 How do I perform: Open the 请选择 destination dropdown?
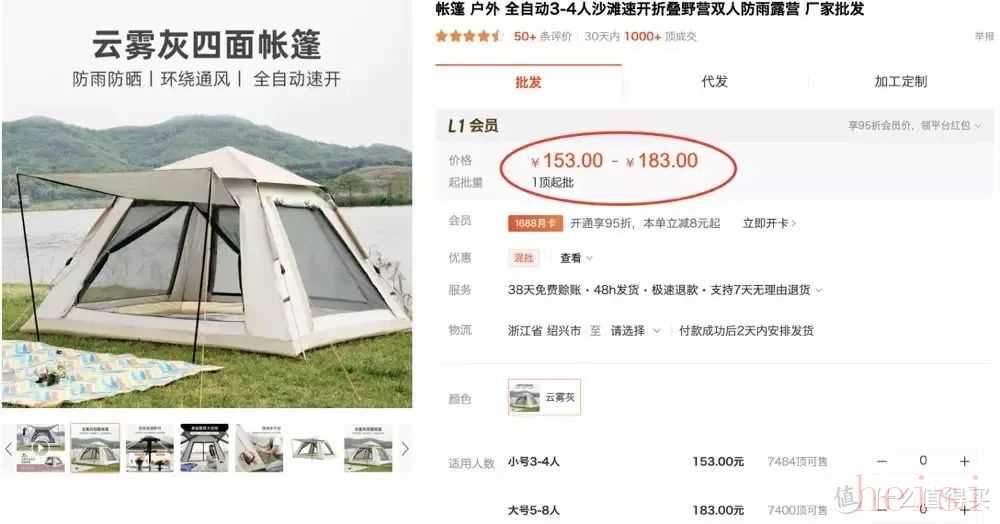635,330
